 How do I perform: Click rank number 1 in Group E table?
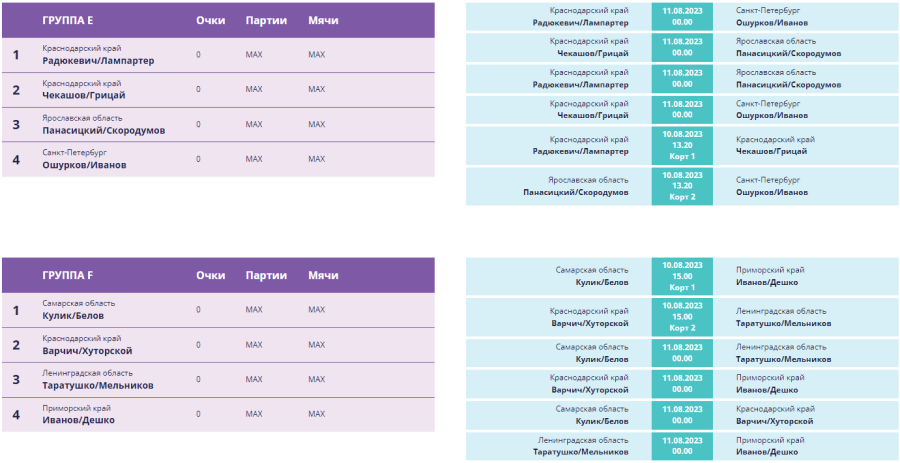click(x=16, y=55)
